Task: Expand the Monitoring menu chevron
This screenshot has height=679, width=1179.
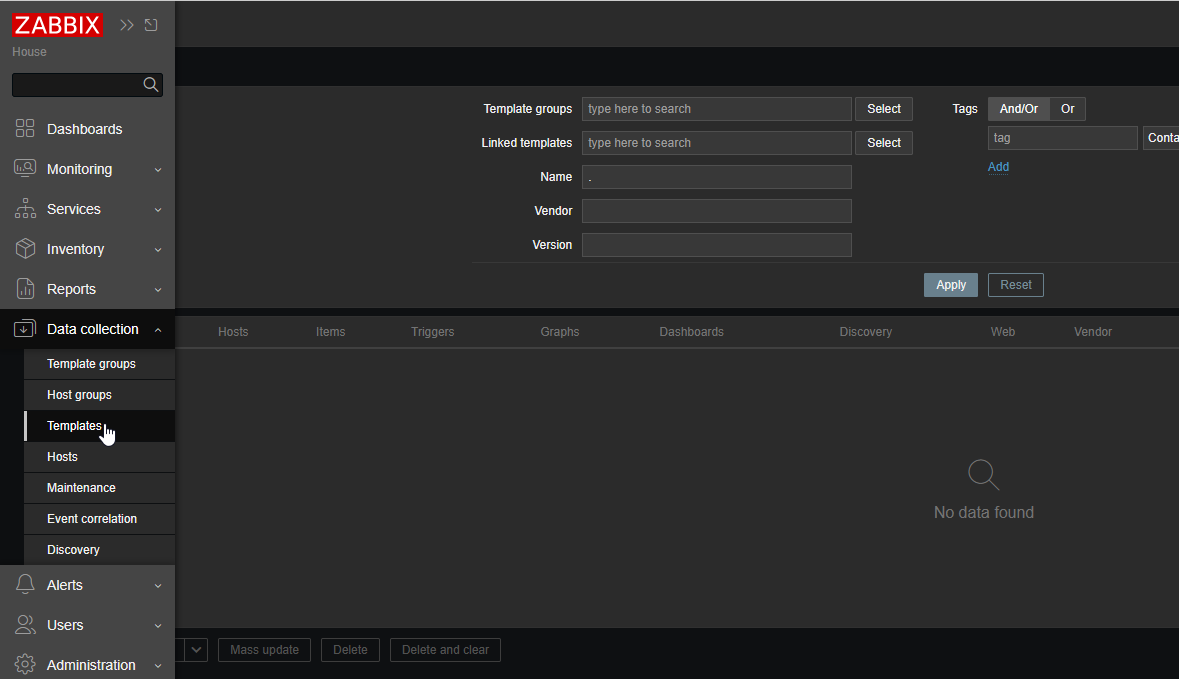Action: tap(158, 170)
